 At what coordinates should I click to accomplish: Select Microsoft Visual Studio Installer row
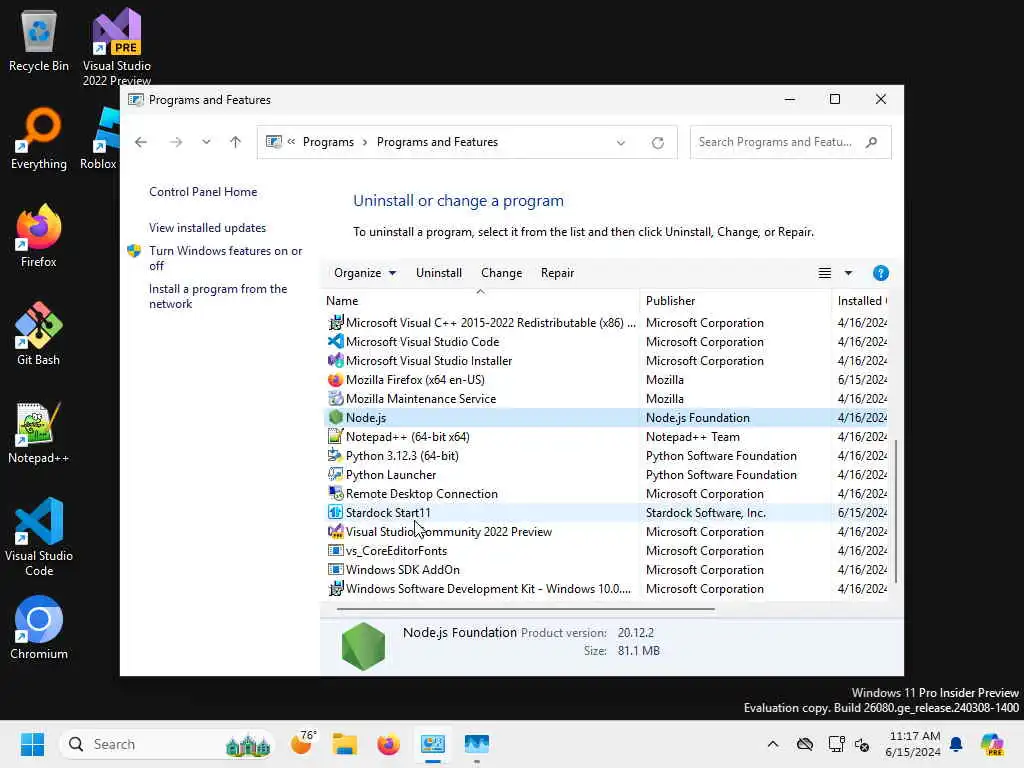tap(605, 360)
